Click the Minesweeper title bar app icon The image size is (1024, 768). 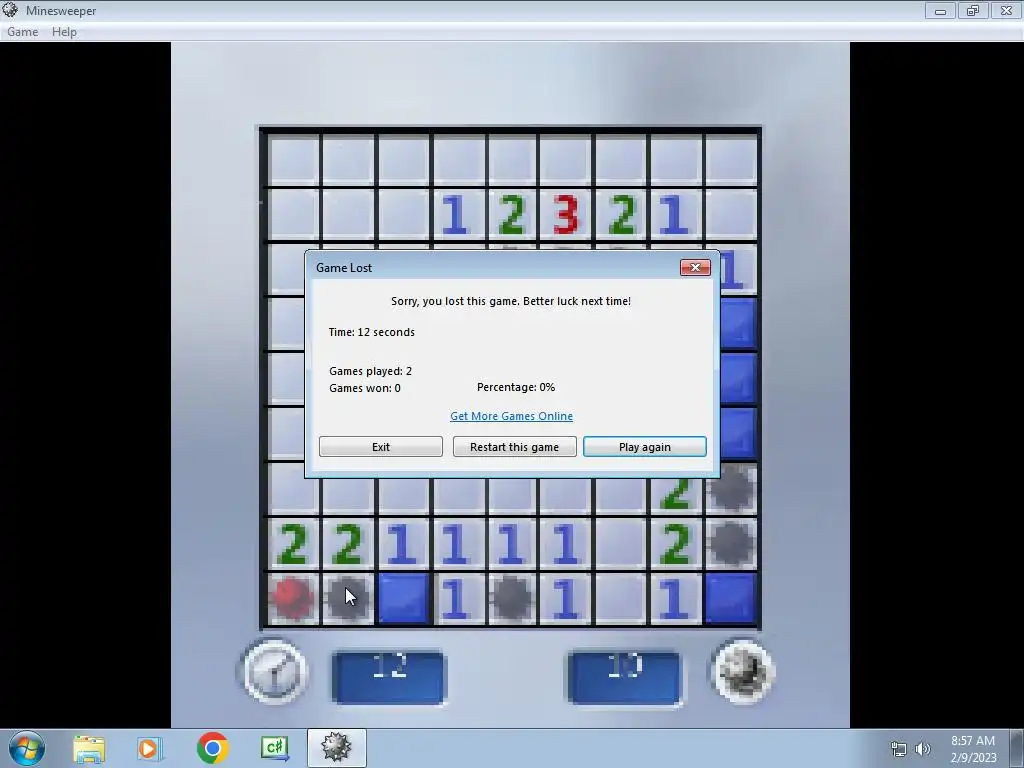(x=10, y=10)
